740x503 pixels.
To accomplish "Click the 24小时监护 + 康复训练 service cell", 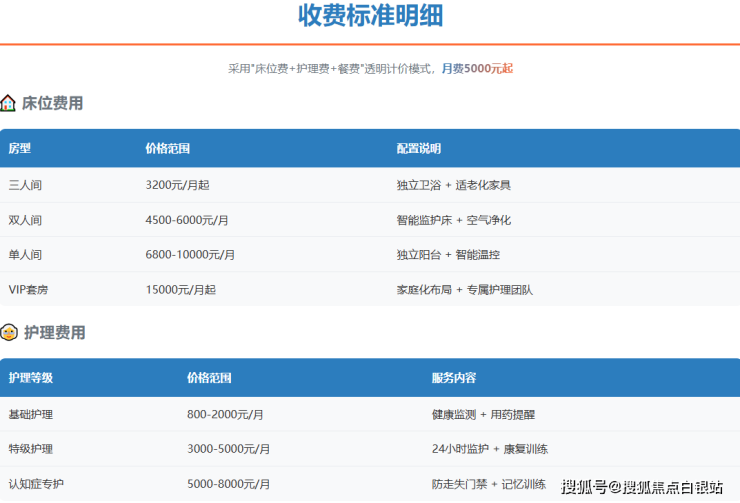I will 491,449.
